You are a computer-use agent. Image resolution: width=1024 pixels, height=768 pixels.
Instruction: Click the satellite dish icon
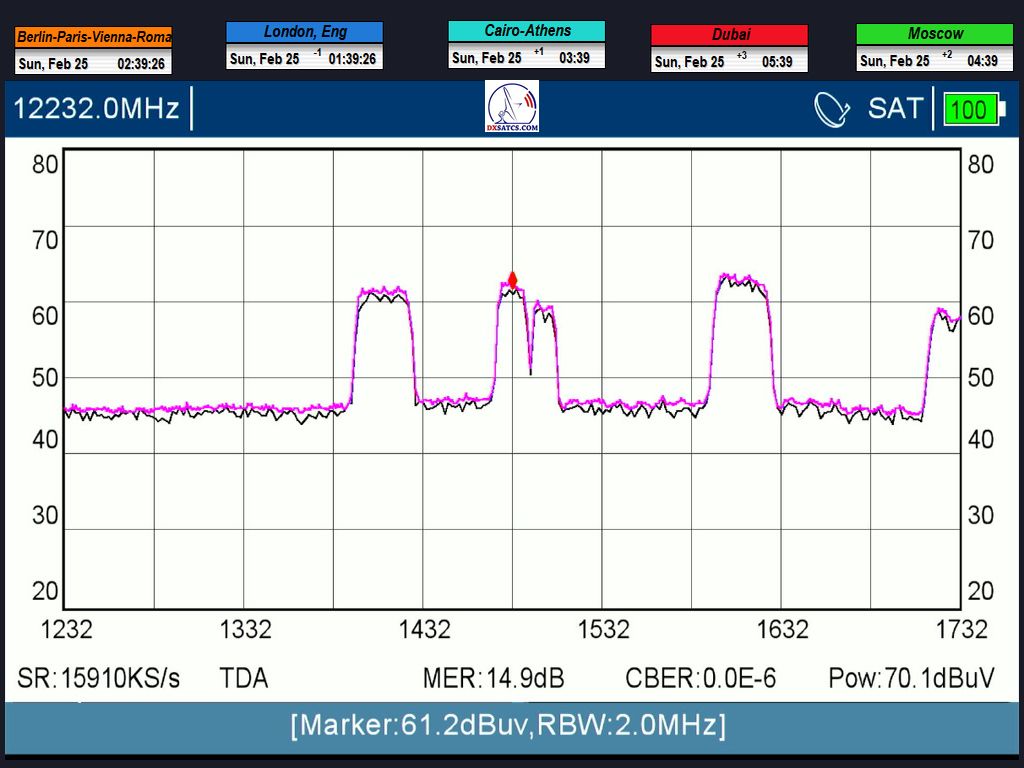(x=831, y=109)
